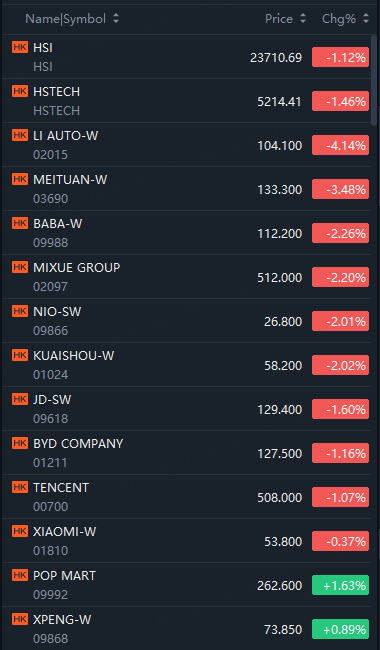Click the watchlist vertical scrollbar thumb
380x650 pixels.
[x=374, y=80]
